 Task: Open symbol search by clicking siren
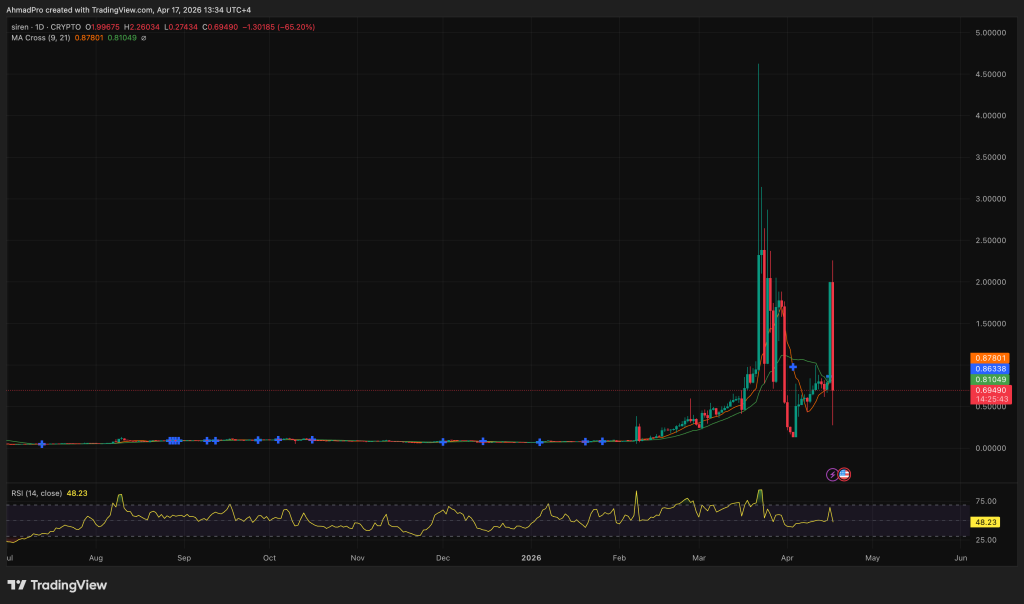pos(18,28)
